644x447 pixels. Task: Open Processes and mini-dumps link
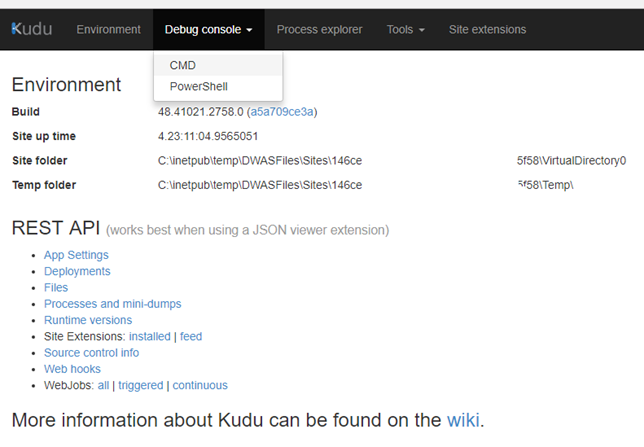coord(113,304)
